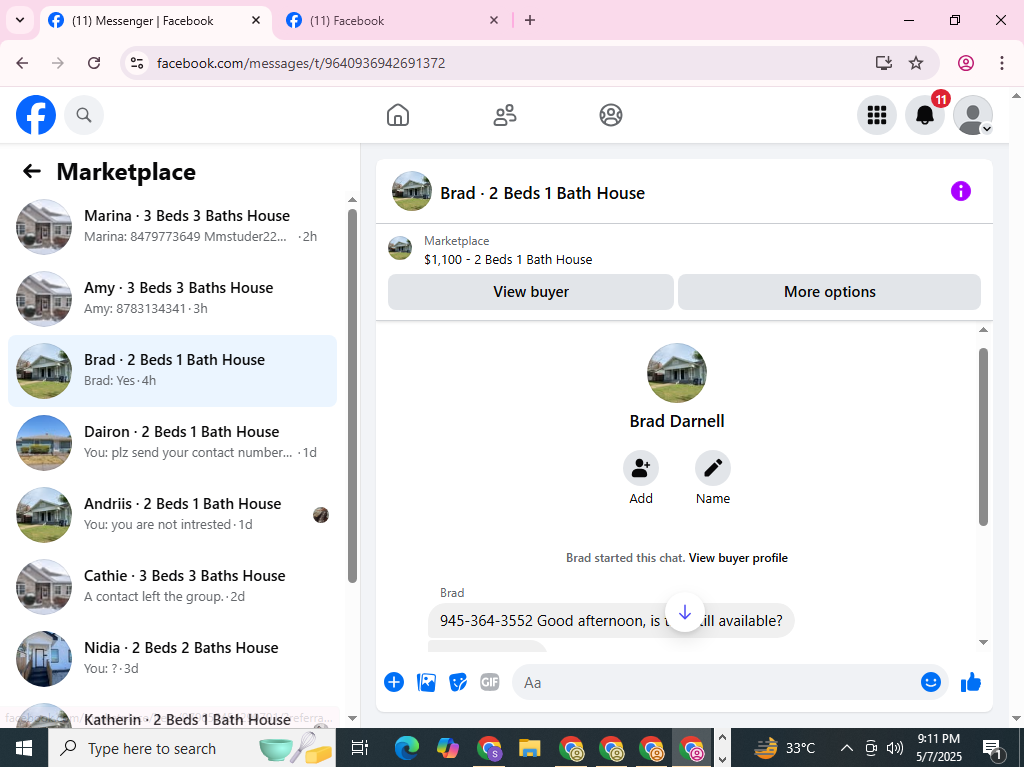Screen dimensions: 1024x767
Task: Open Task View on the taskbar
Action: point(360,749)
